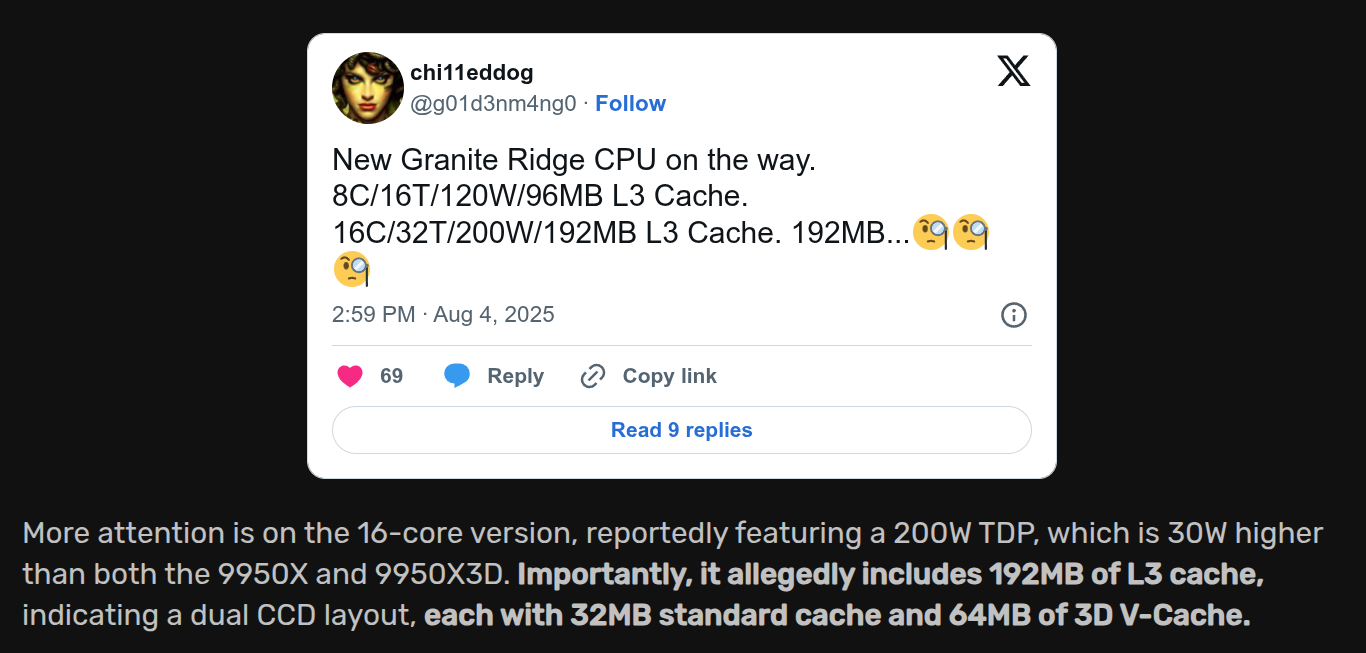The width and height of the screenshot is (1366, 653).
Task: Click the first monocle emoji after "192MB..."
Action: (931, 232)
